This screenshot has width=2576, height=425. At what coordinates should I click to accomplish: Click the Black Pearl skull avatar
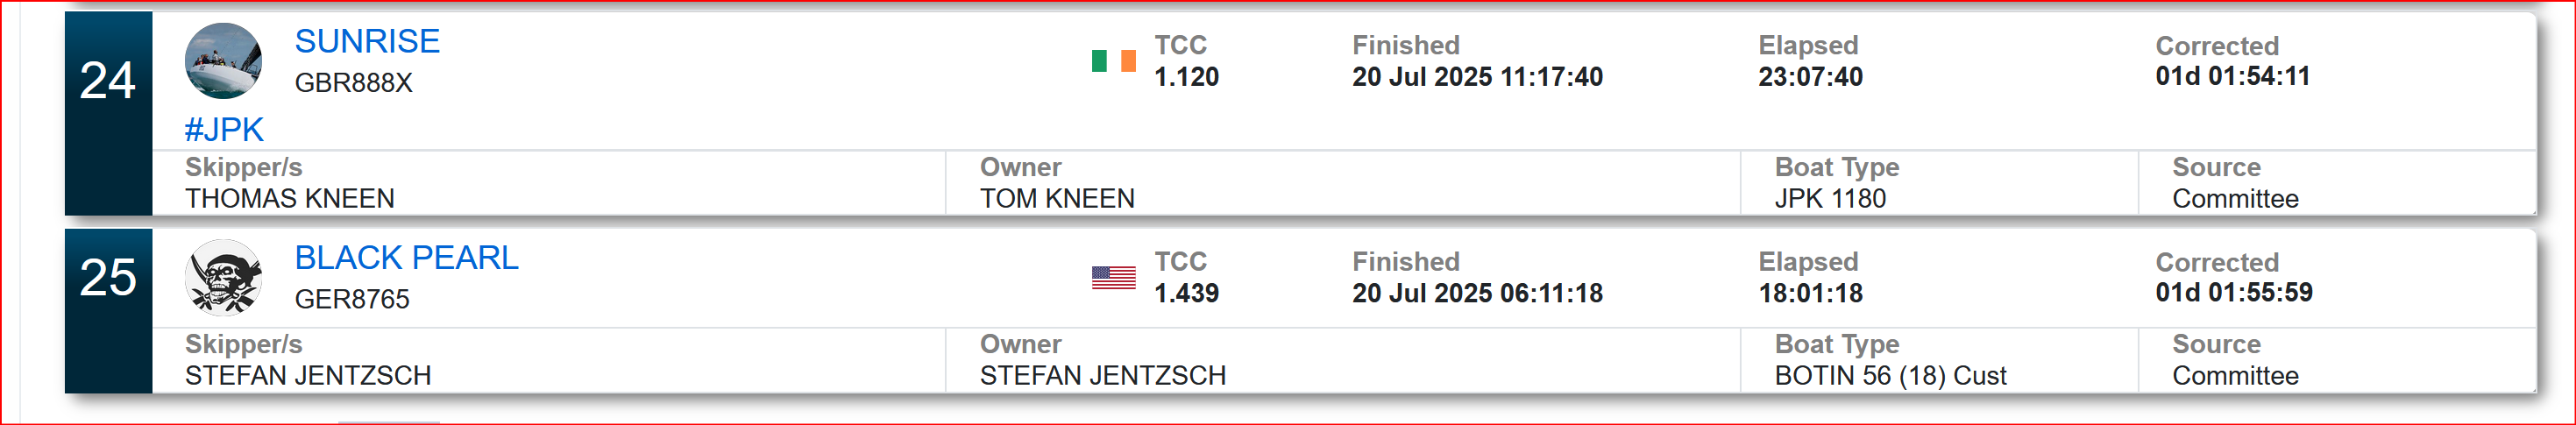[224, 277]
